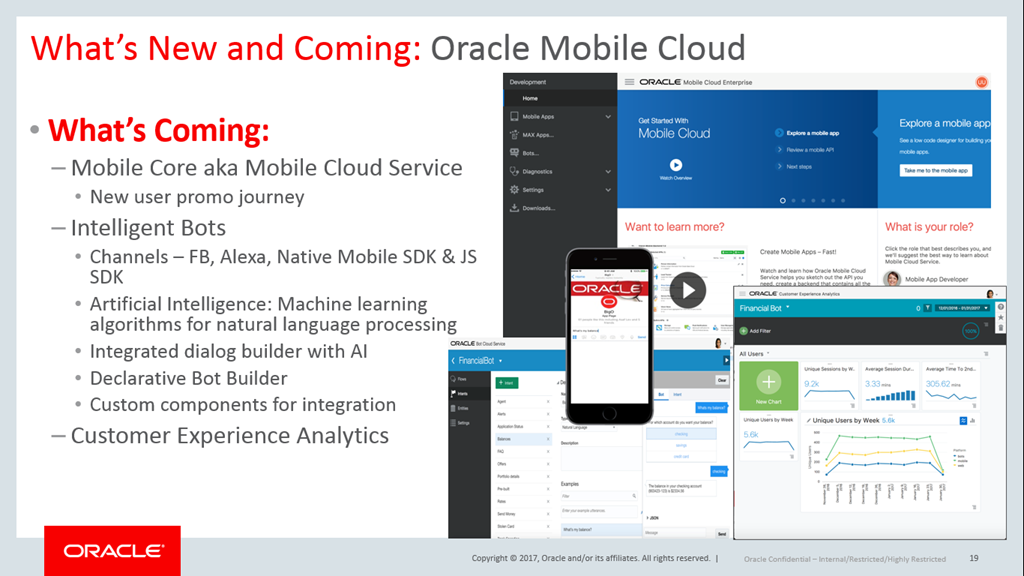Select Home in the Development sidebar

click(x=530, y=98)
